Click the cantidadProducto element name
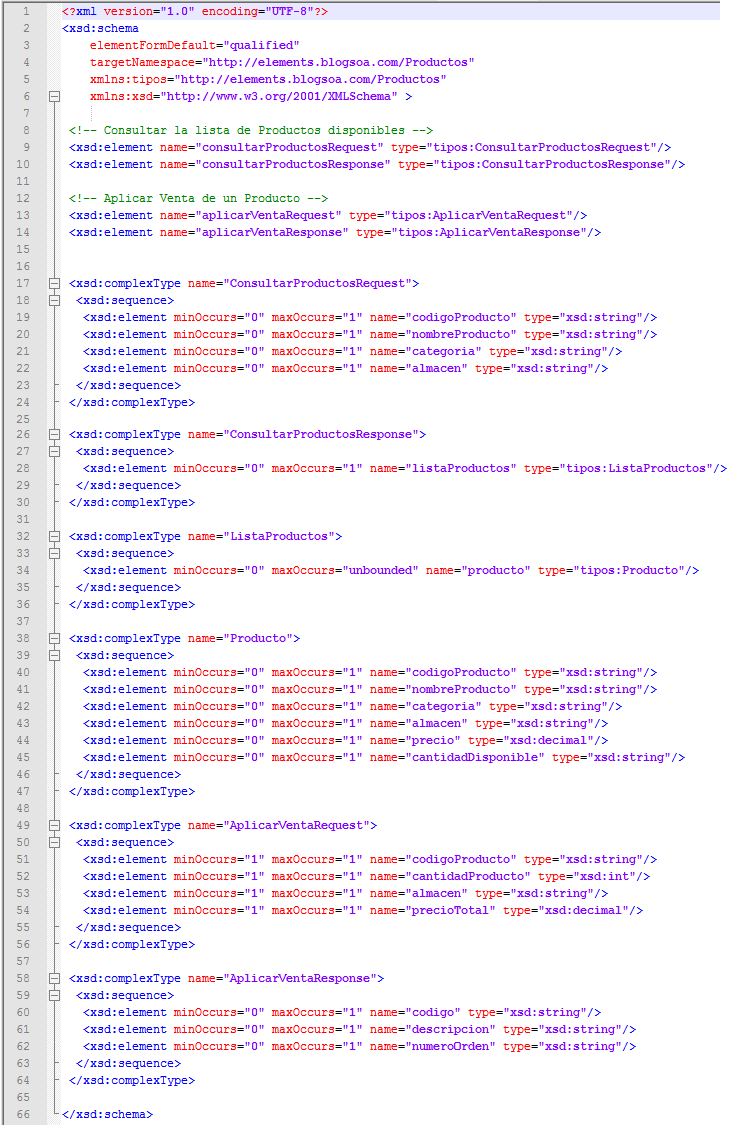 point(468,877)
